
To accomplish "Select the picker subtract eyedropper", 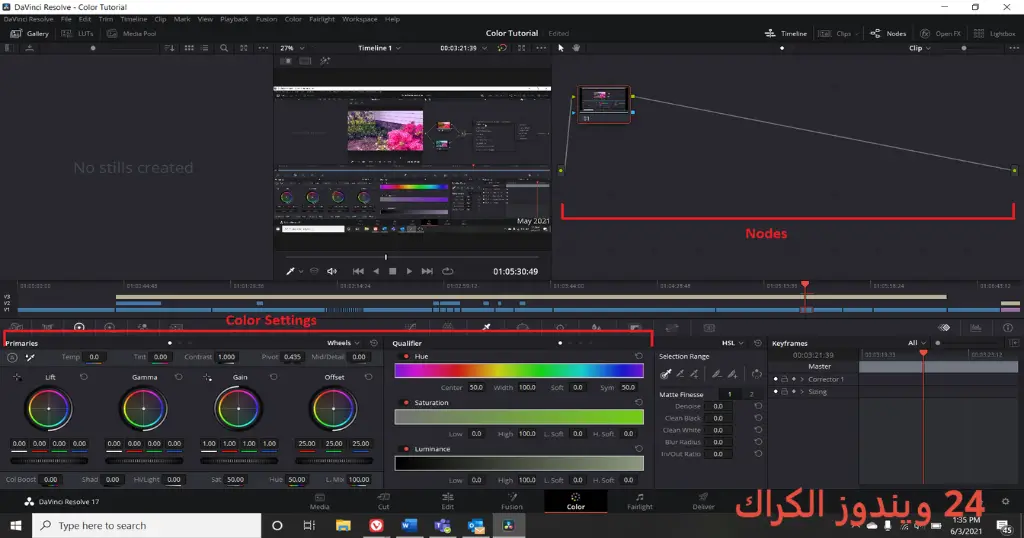I will tap(680, 374).
